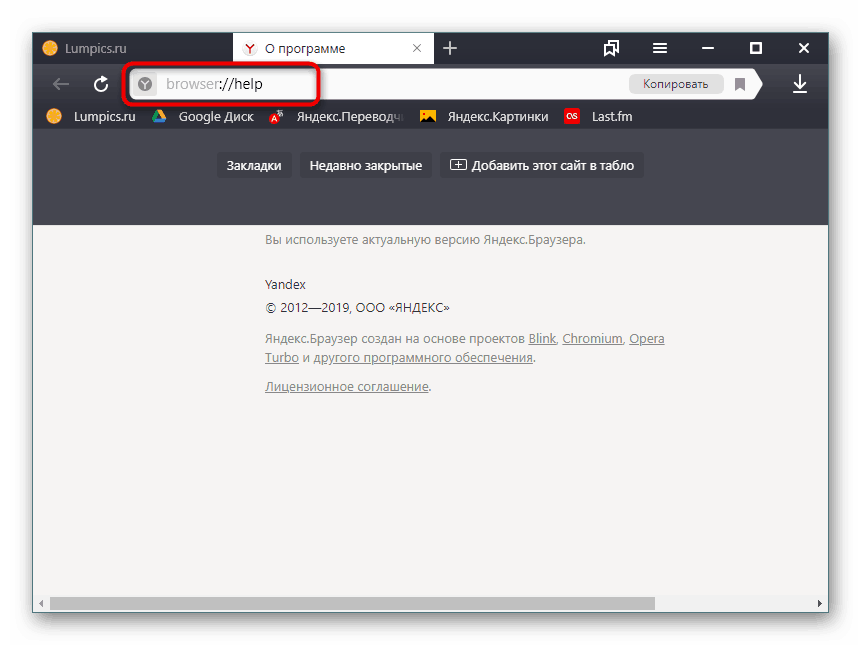Reload the current page
The width and height of the screenshot is (861, 645).
point(100,85)
